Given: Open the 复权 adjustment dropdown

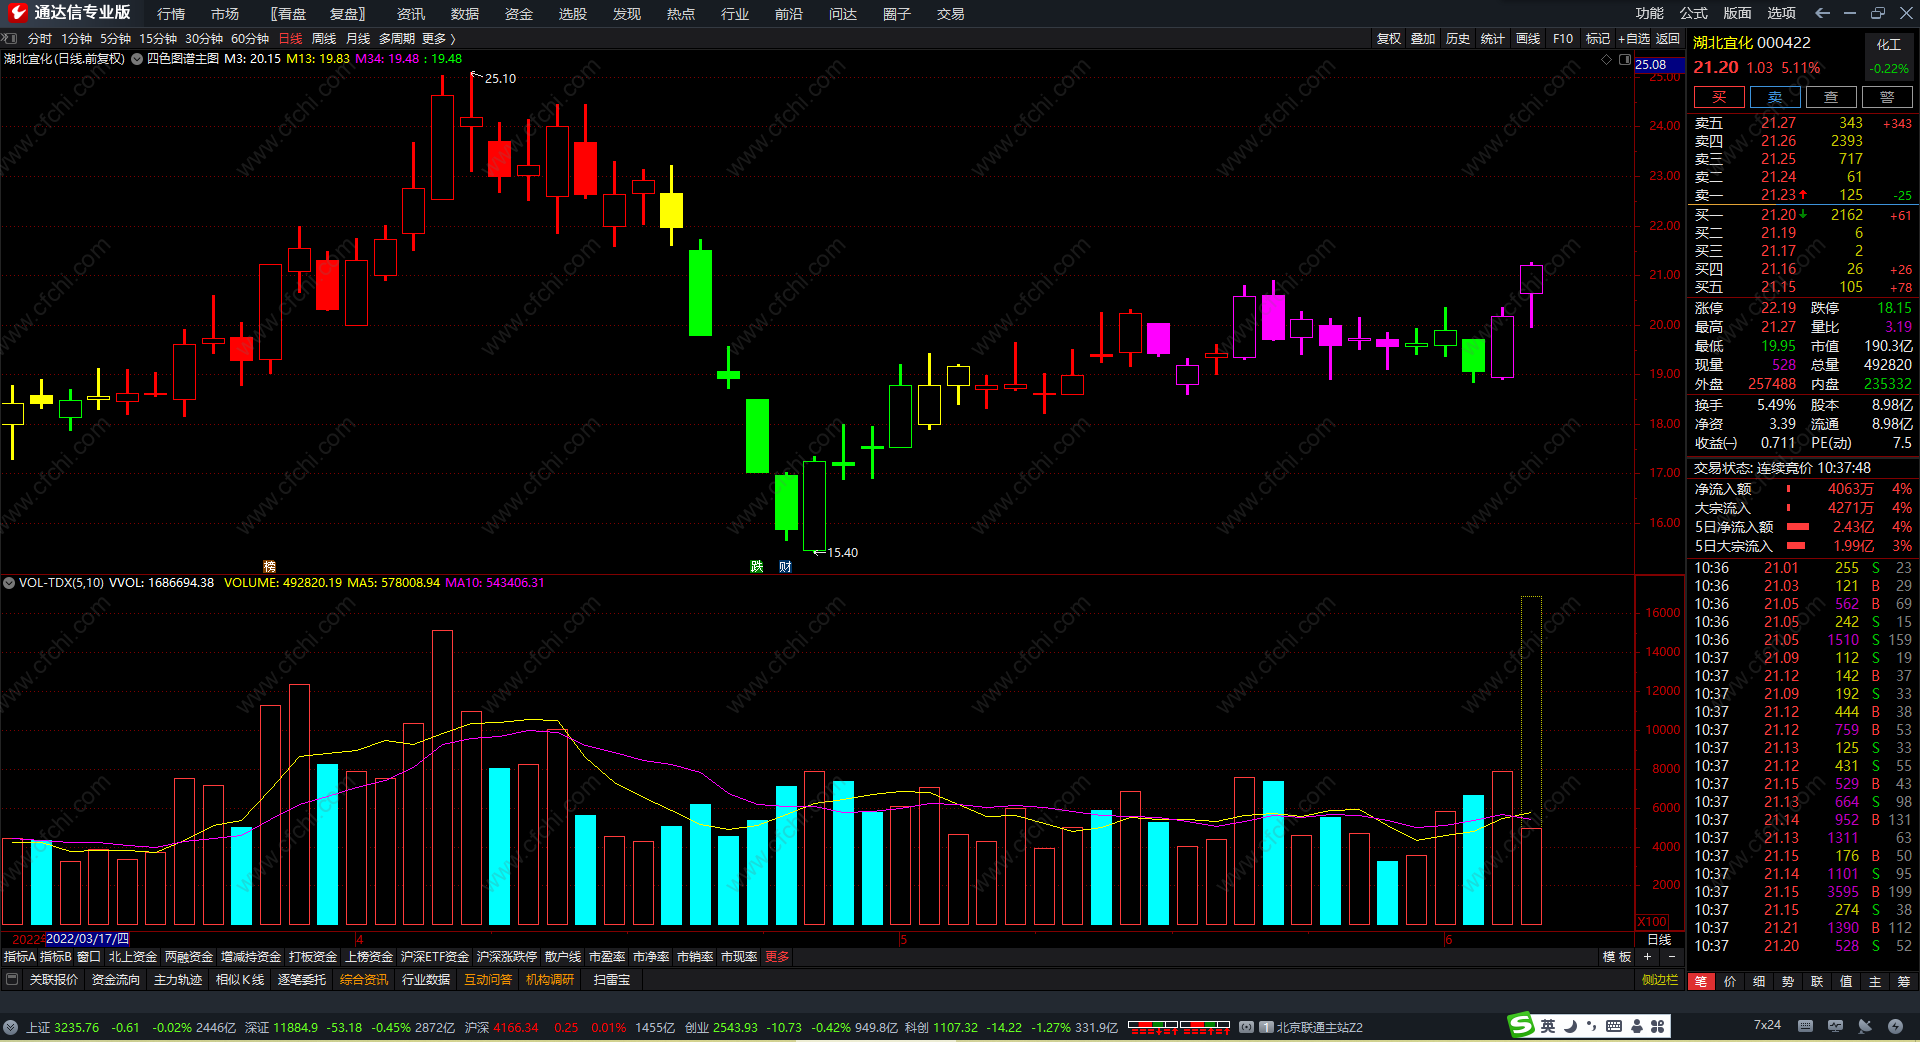Looking at the screenshot, I should 1389,39.
